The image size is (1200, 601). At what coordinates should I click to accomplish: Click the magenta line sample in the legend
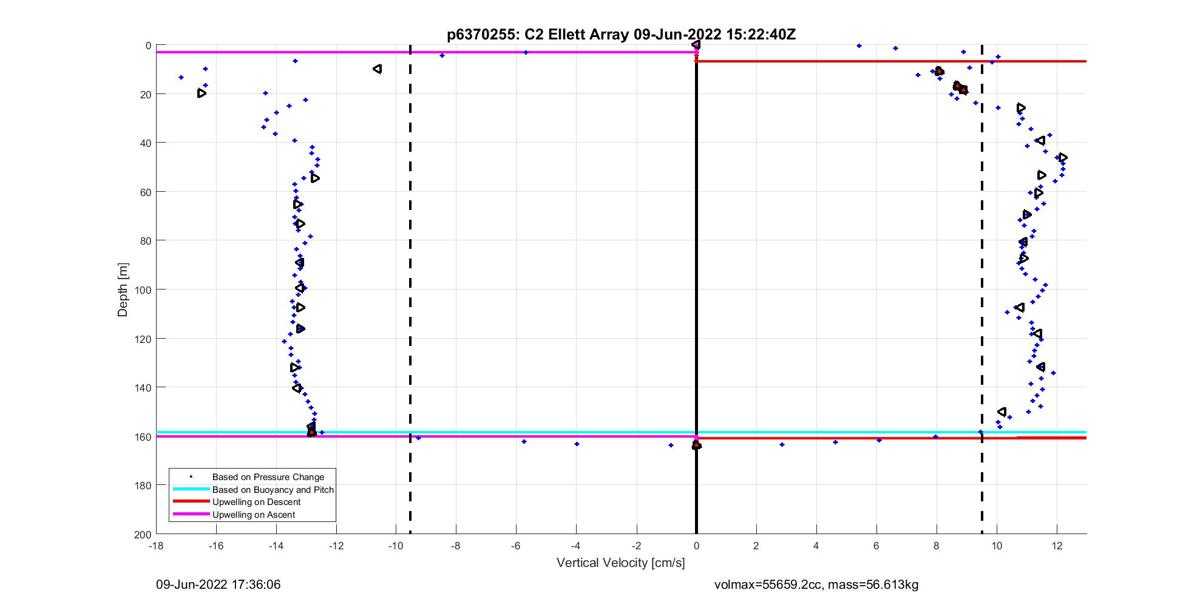point(190,514)
